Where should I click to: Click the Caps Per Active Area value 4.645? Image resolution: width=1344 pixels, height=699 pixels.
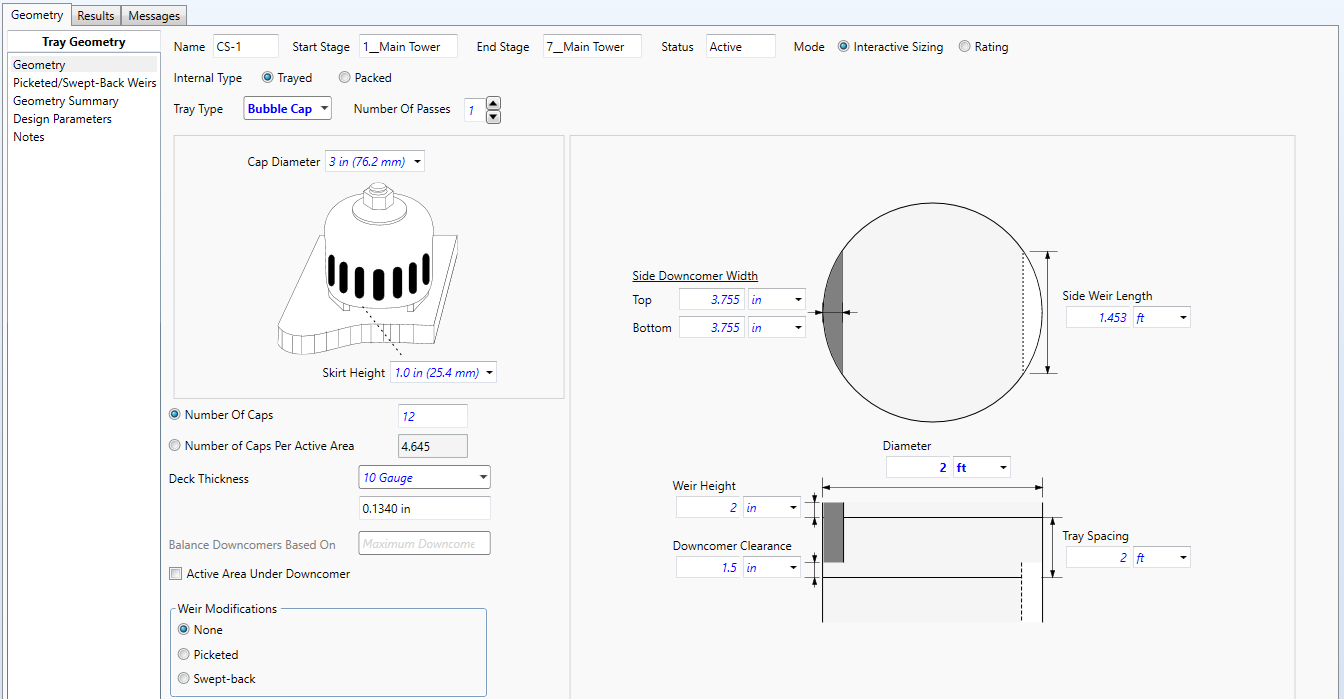click(432, 447)
